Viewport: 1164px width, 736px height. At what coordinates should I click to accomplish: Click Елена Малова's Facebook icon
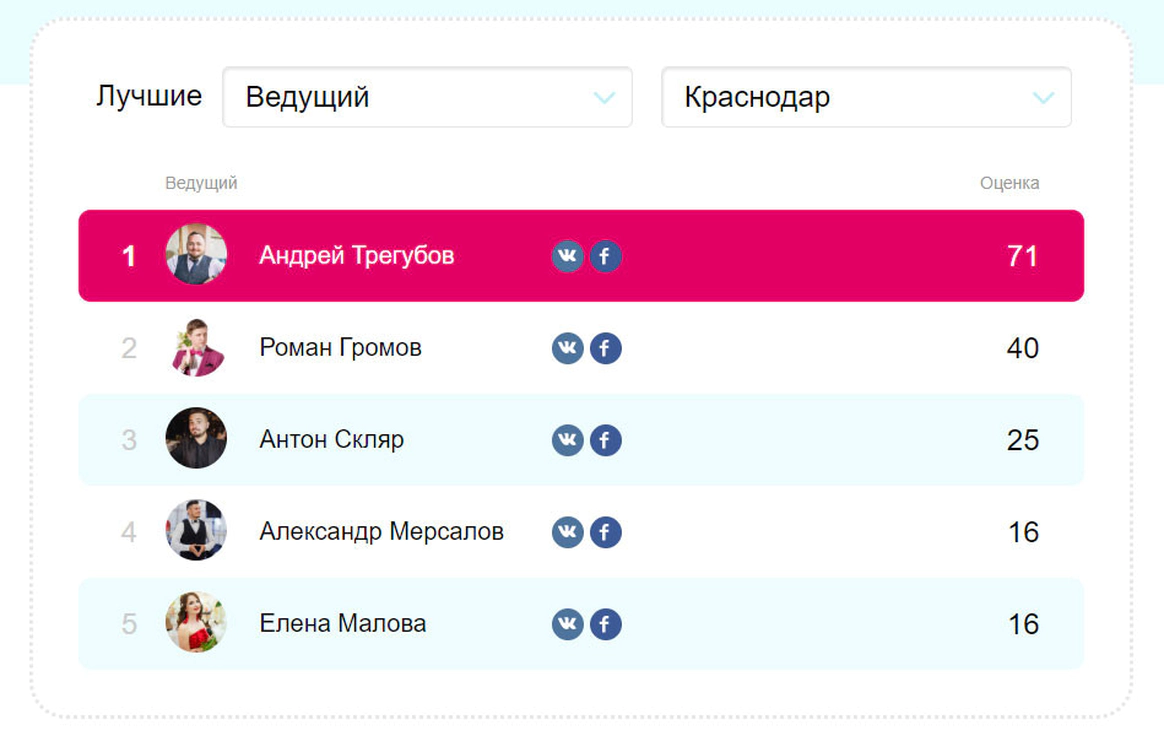[x=605, y=624]
